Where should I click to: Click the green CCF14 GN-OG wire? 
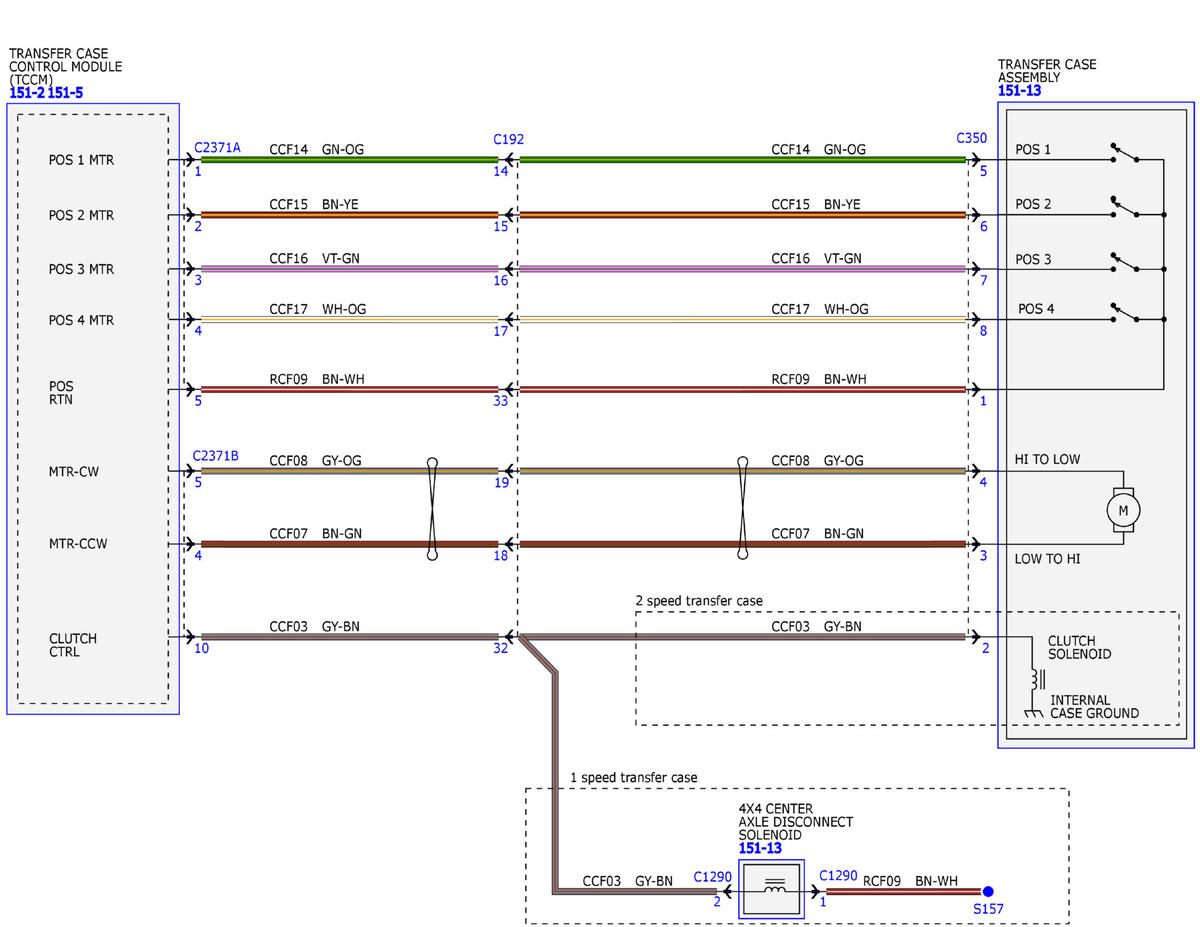(349, 159)
